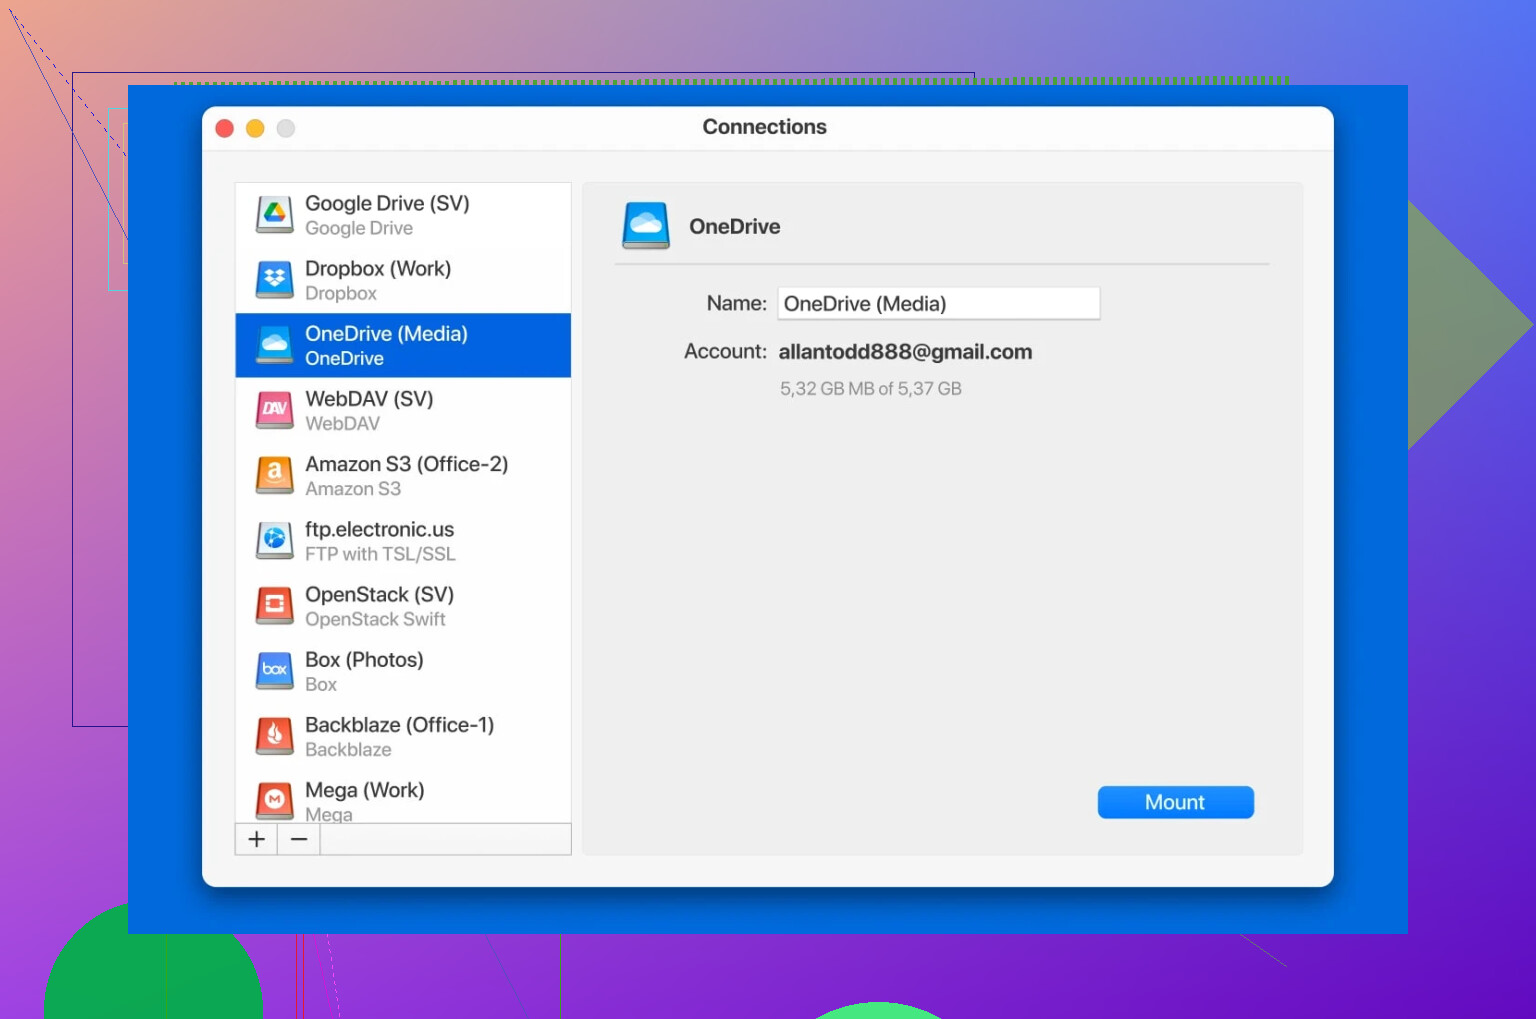Click the Mega (Work) drive icon

coord(274,801)
